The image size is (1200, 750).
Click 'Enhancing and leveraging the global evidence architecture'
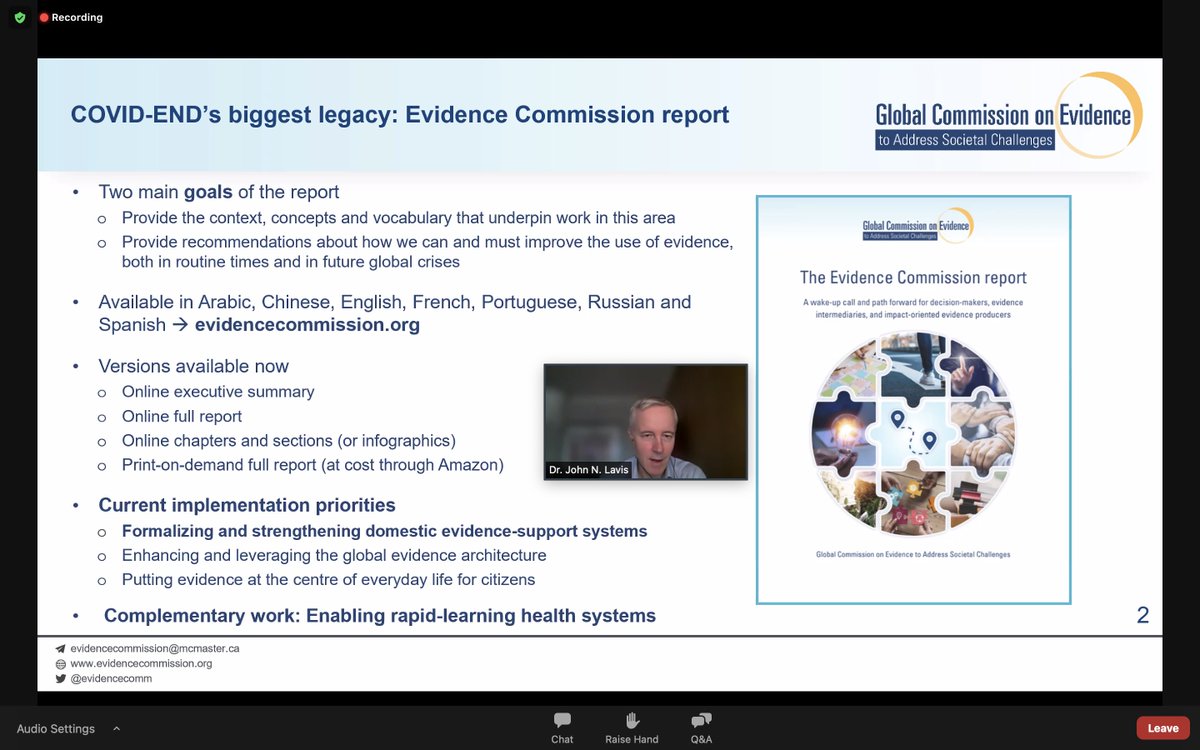(x=334, y=555)
